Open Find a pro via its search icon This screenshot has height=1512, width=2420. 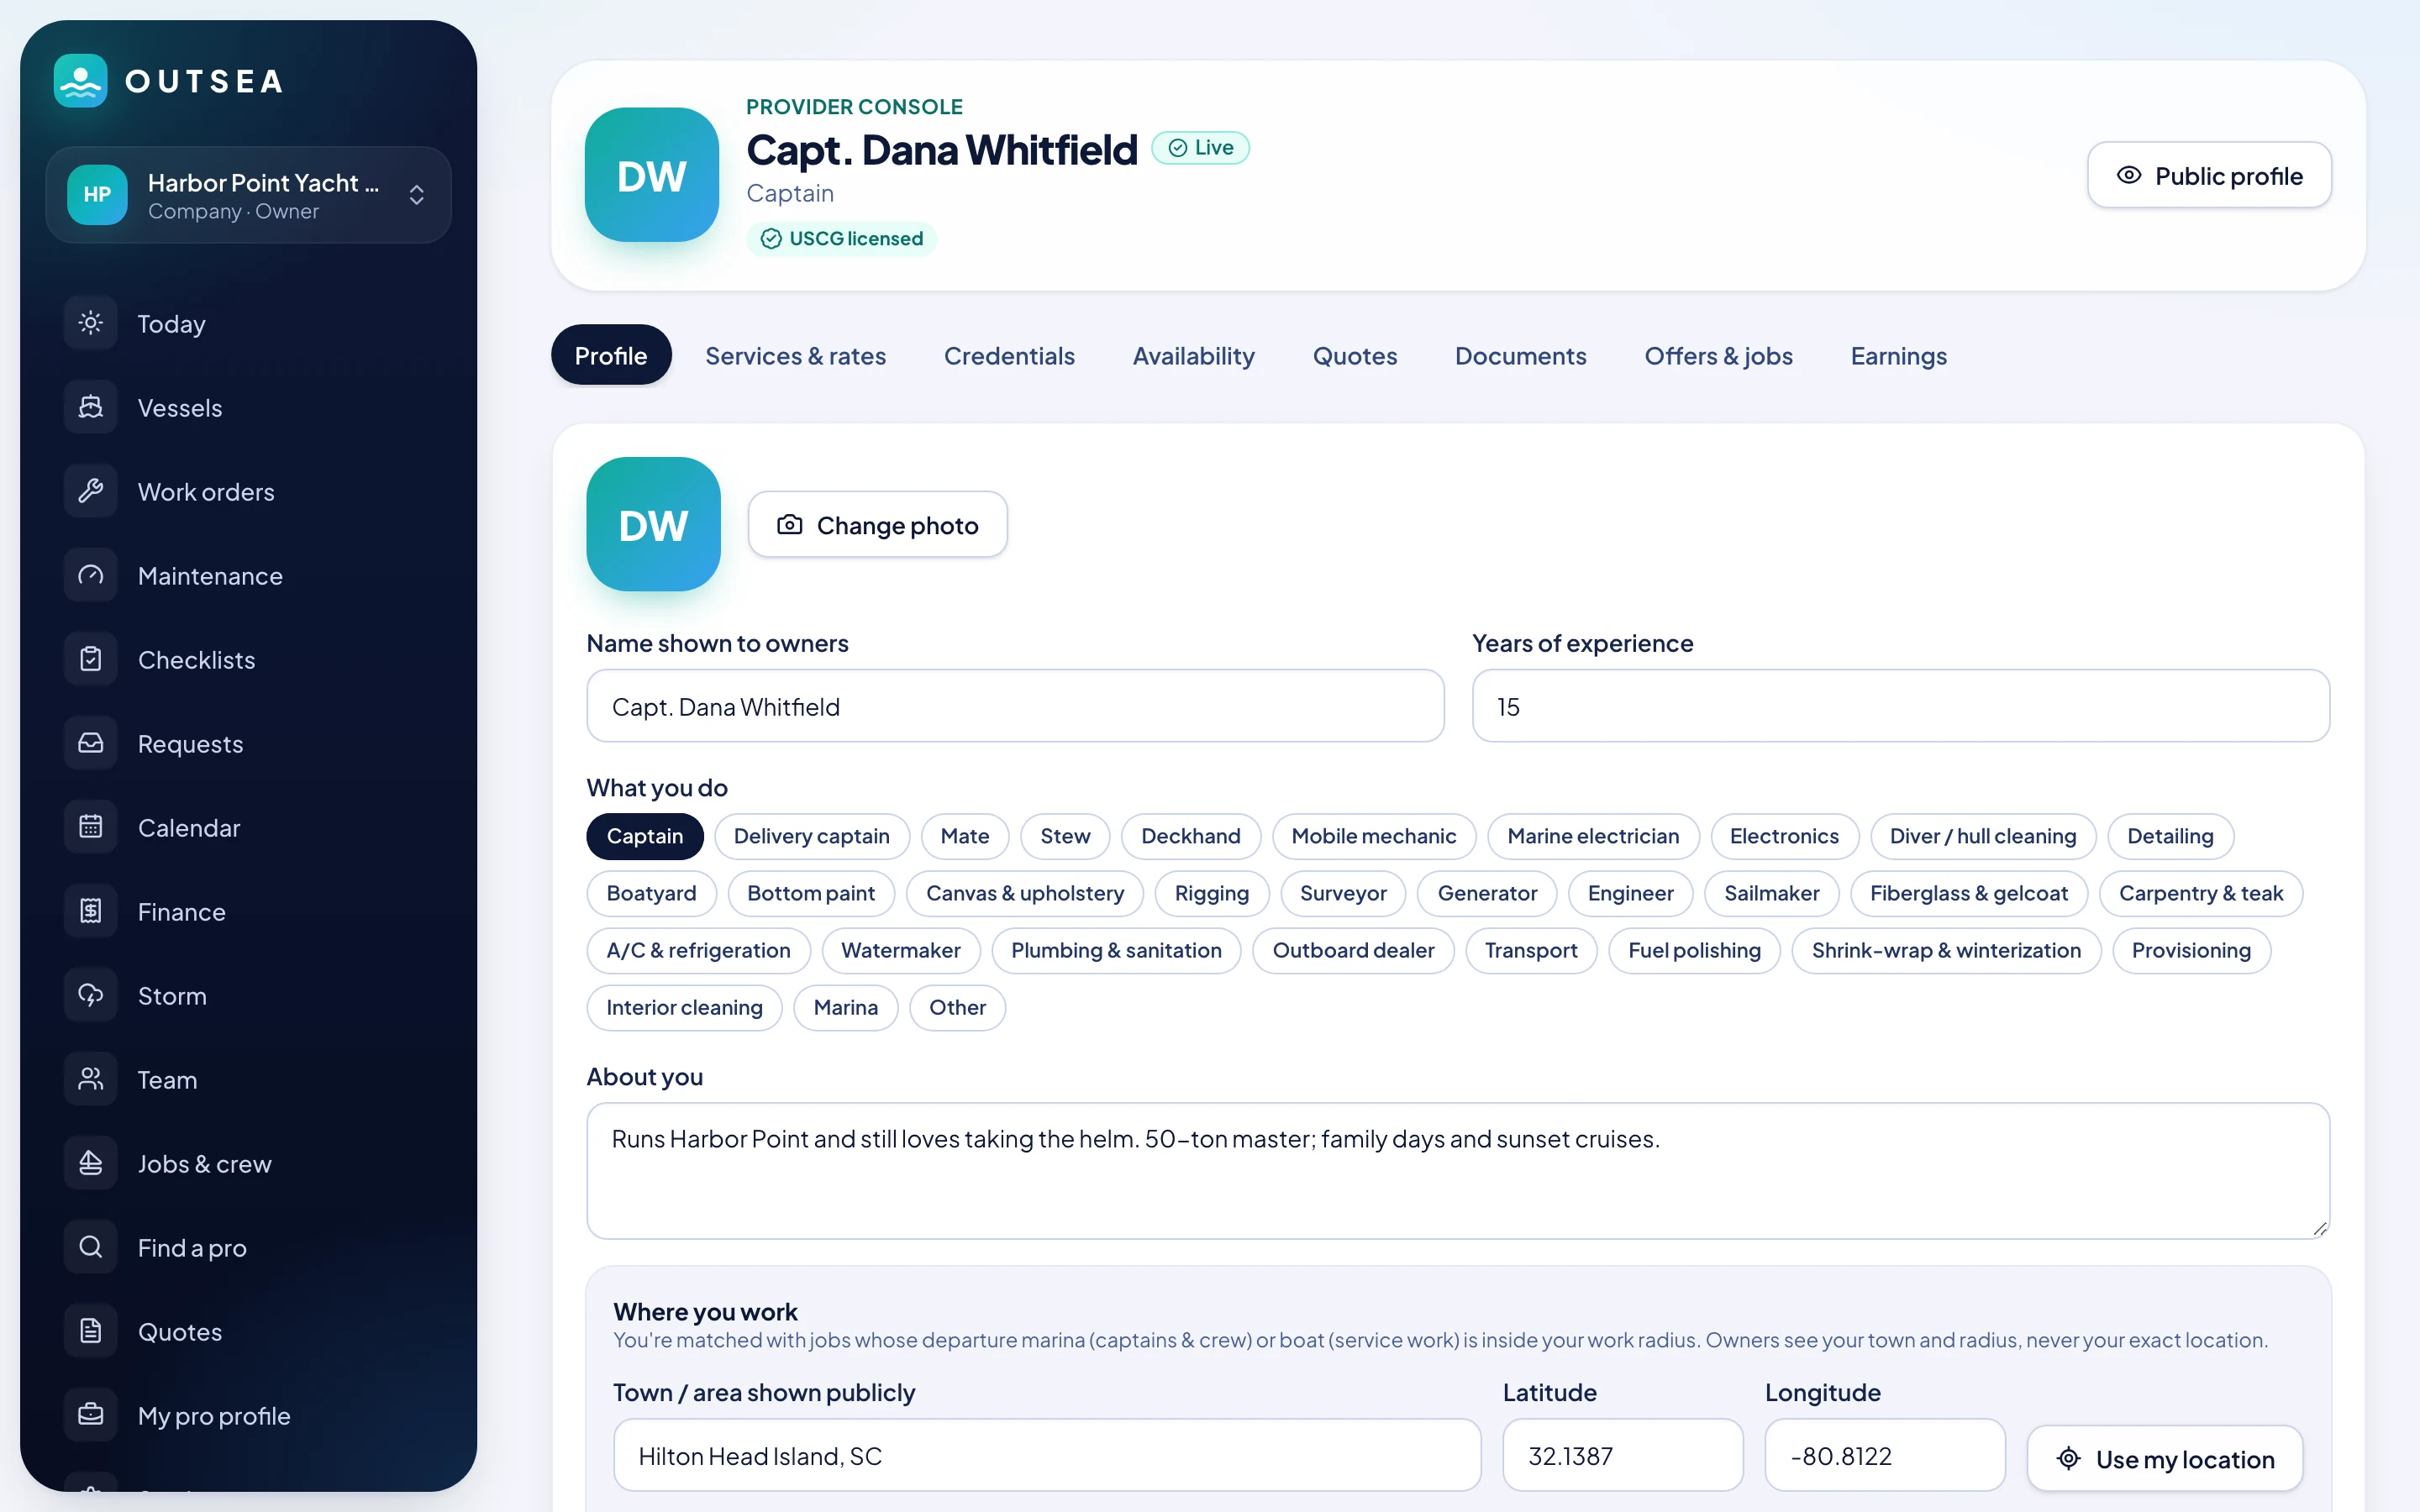91,1247
